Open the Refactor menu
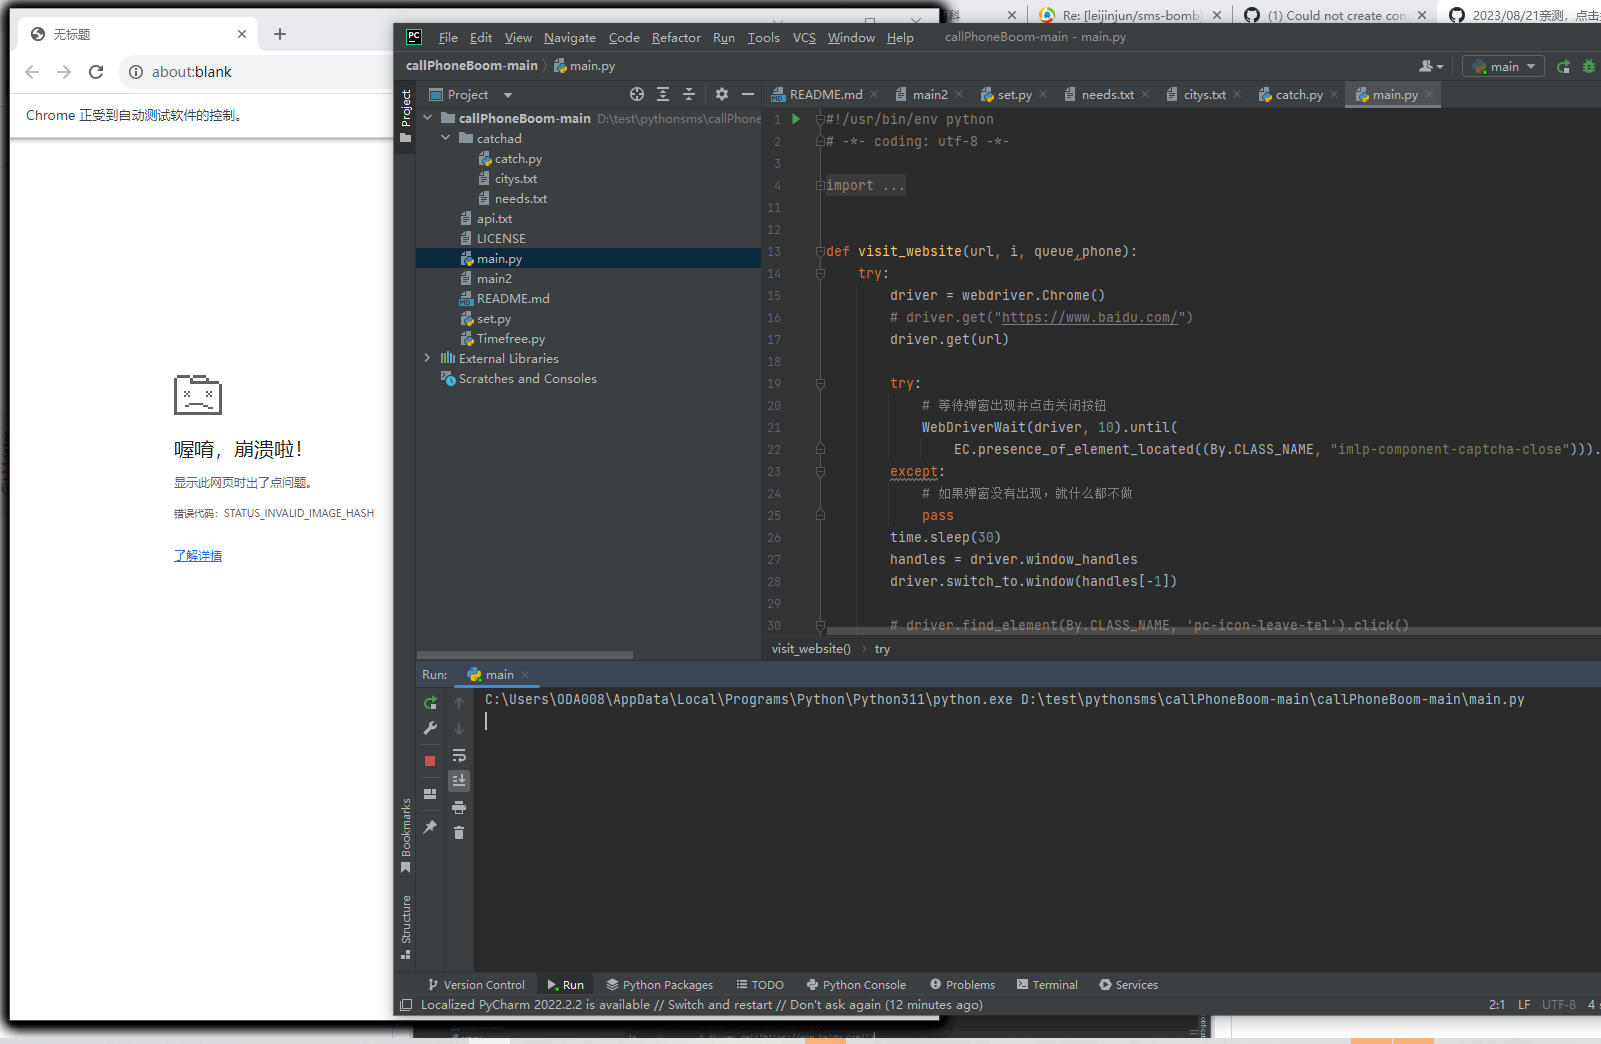Screen dimensions: 1601x1044 point(676,37)
